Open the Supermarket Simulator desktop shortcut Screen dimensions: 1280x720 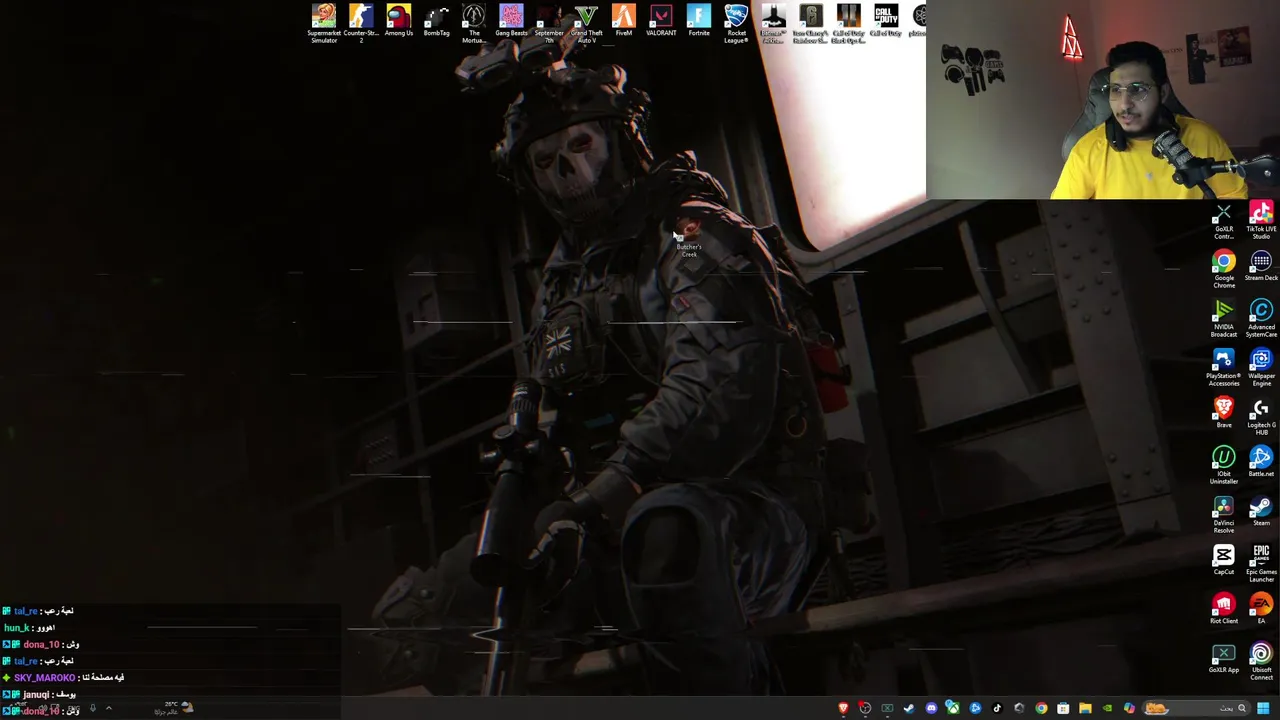tap(324, 24)
